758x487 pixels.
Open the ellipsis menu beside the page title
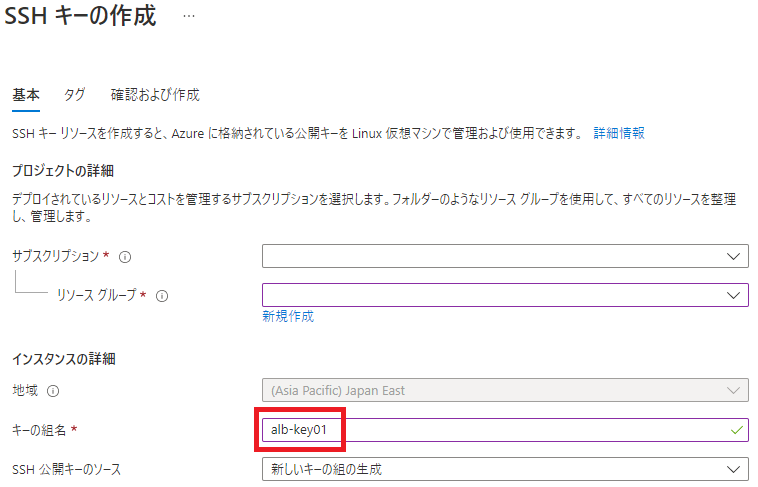coord(189,16)
